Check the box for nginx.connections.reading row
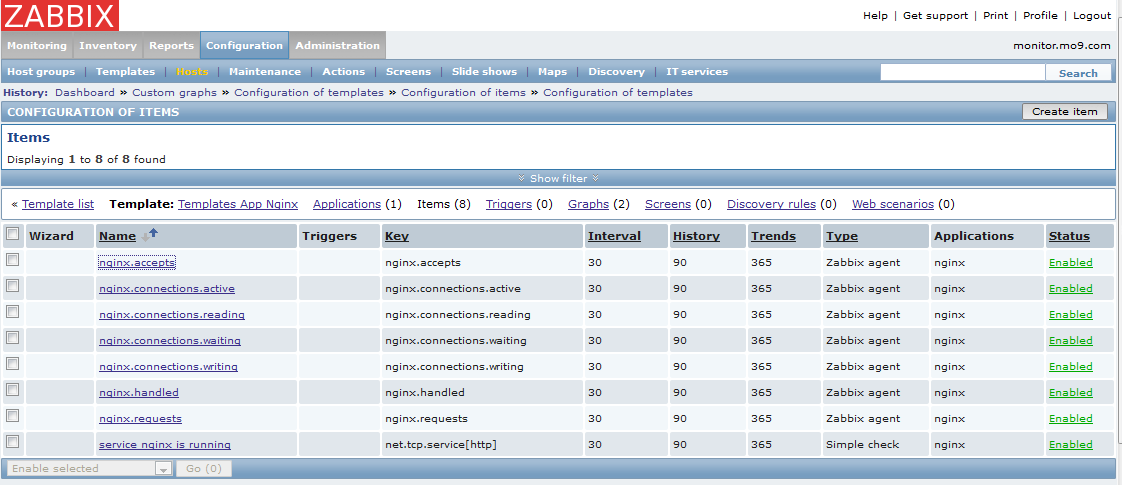The height and width of the screenshot is (485, 1122). (12, 312)
